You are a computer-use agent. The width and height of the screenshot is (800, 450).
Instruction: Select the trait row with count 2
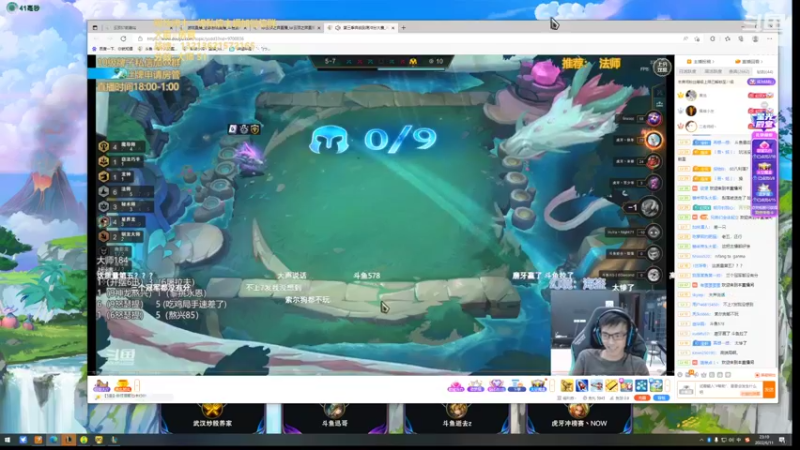point(120,237)
